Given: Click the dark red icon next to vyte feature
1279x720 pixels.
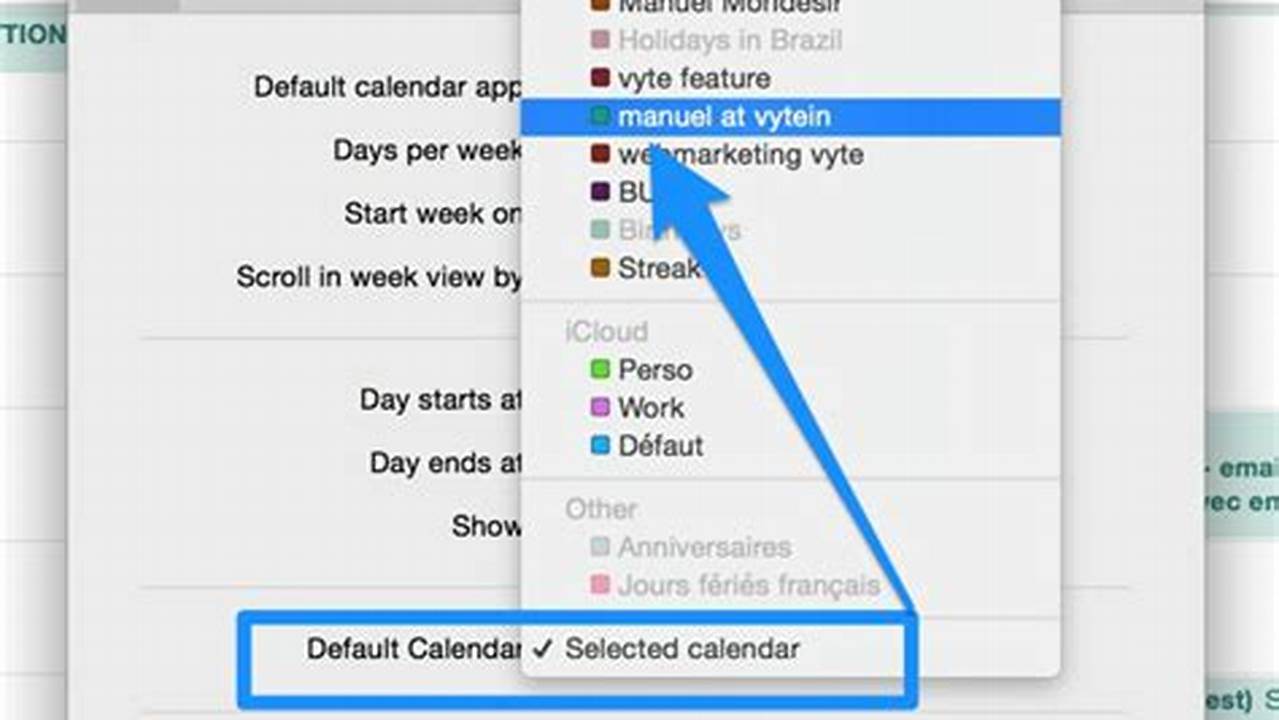Looking at the screenshot, I should 600,78.
